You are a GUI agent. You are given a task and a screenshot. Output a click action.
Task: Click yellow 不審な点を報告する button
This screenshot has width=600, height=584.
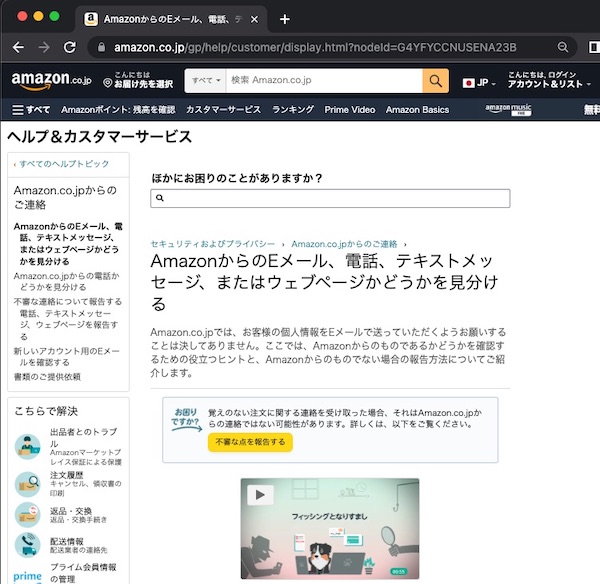[x=250, y=442]
